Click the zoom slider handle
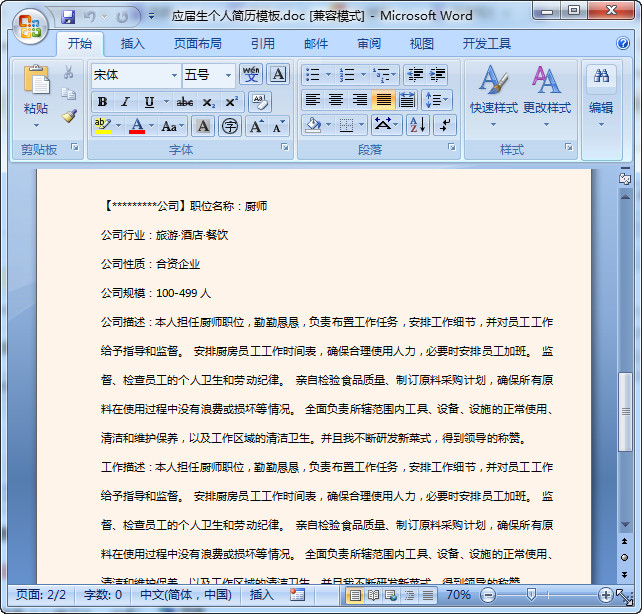The image size is (642, 614). (x=531, y=594)
